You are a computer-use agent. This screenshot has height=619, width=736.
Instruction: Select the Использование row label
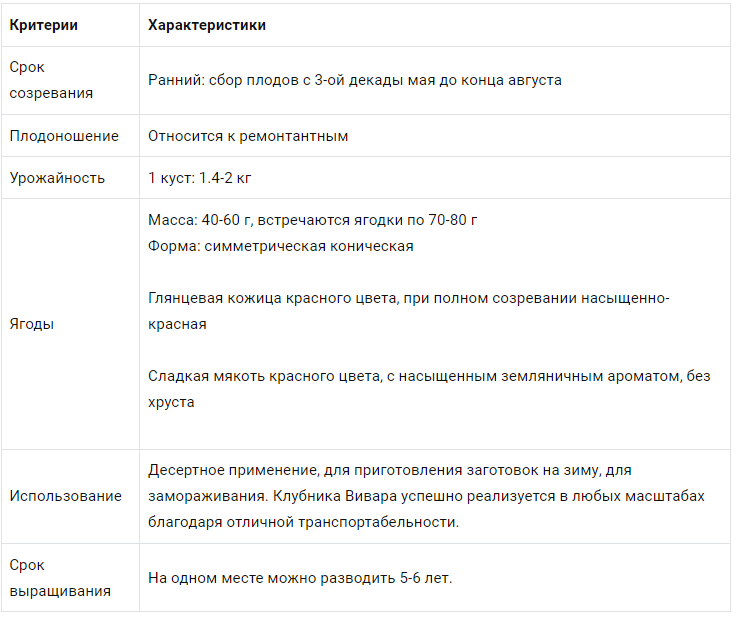66,496
